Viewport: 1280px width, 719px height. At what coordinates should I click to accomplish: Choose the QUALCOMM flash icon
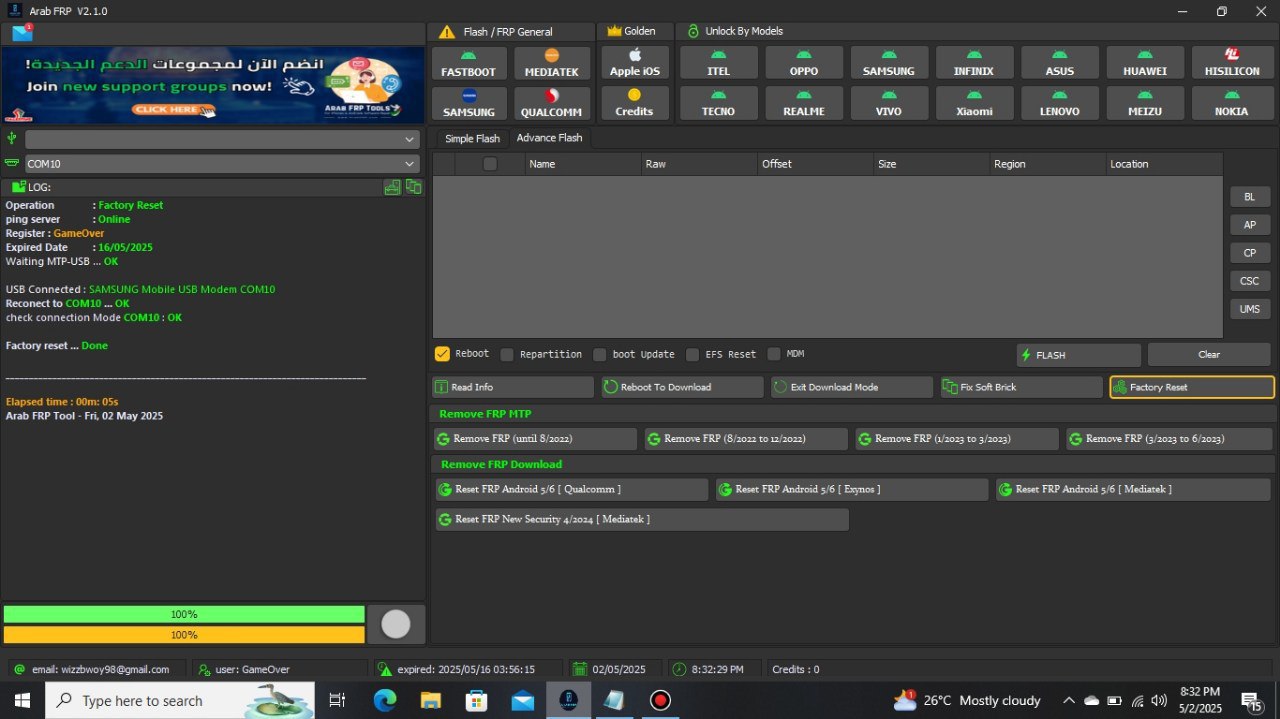pyautogui.click(x=551, y=102)
